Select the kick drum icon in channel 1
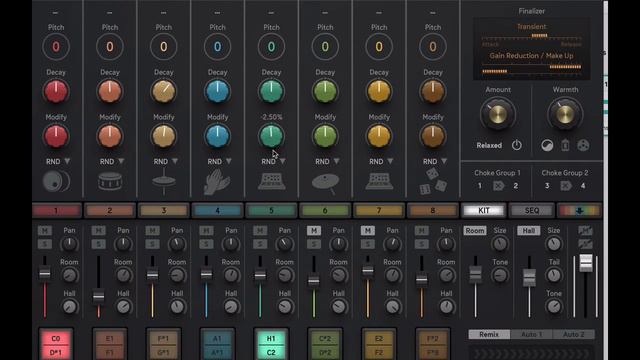This screenshot has height=360, width=640. (x=56, y=181)
